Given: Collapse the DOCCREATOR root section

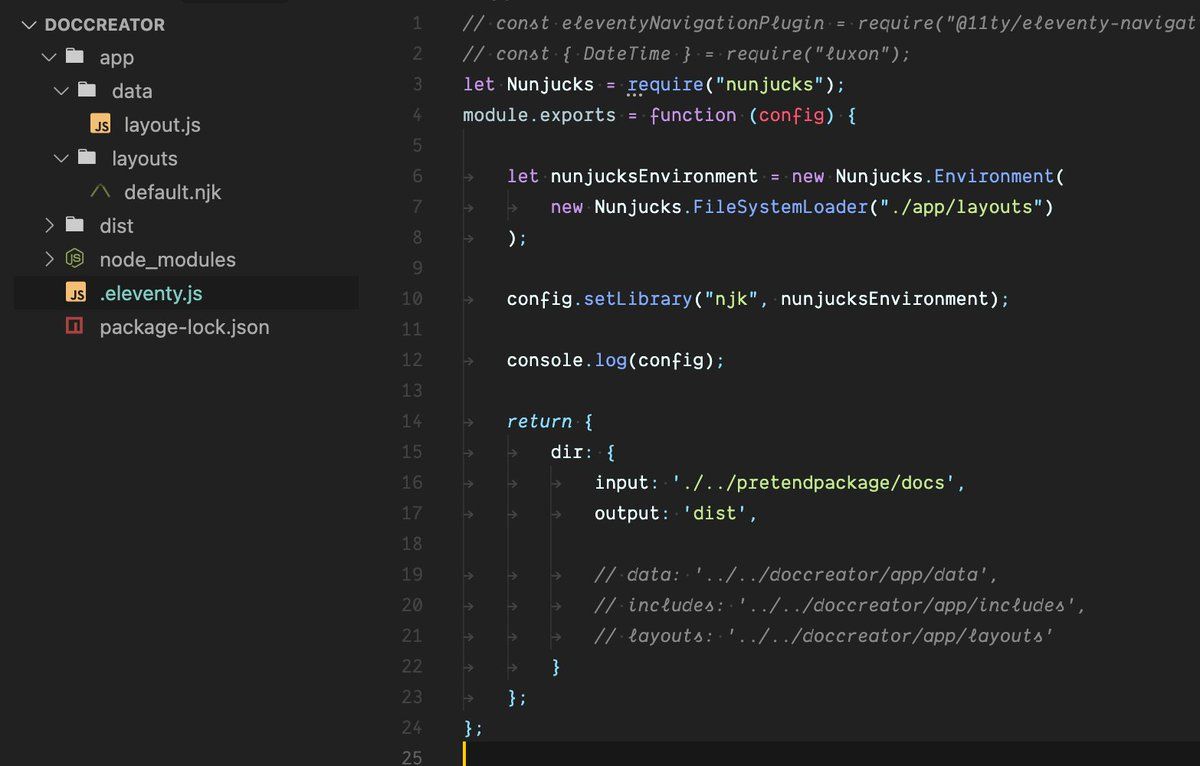Looking at the screenshot, I should (28, 24).
